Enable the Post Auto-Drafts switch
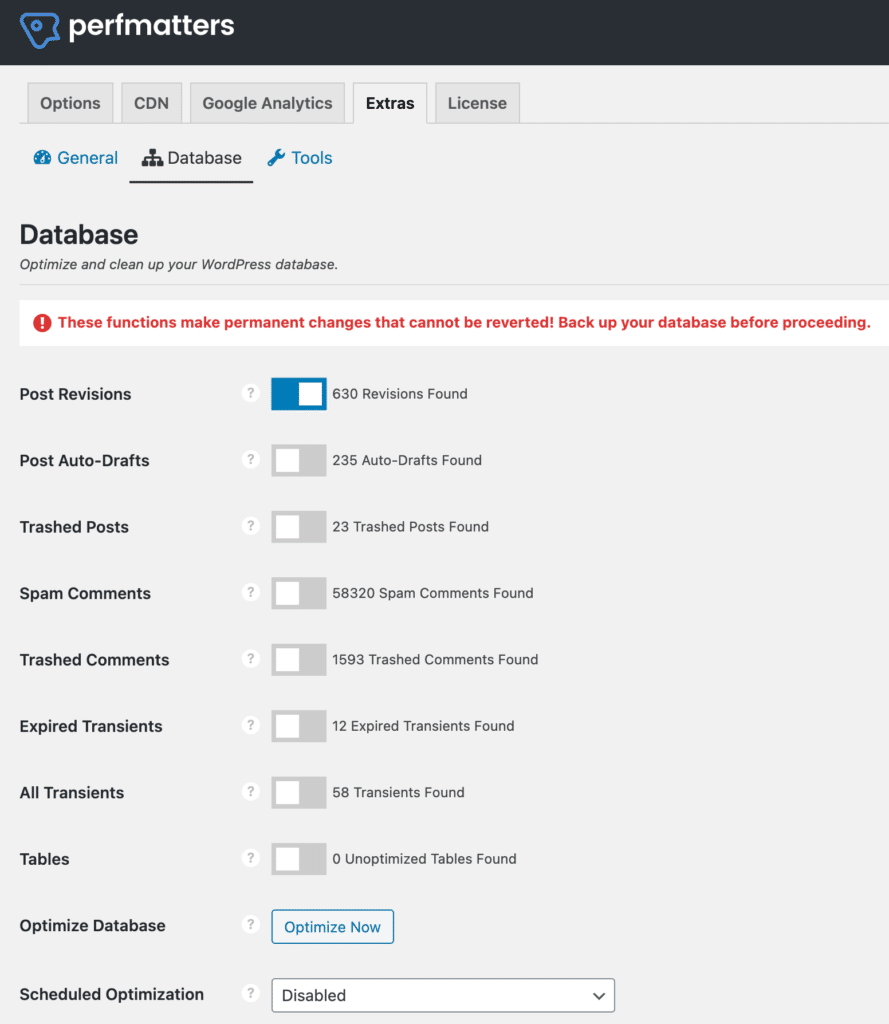 coord(298,460)
